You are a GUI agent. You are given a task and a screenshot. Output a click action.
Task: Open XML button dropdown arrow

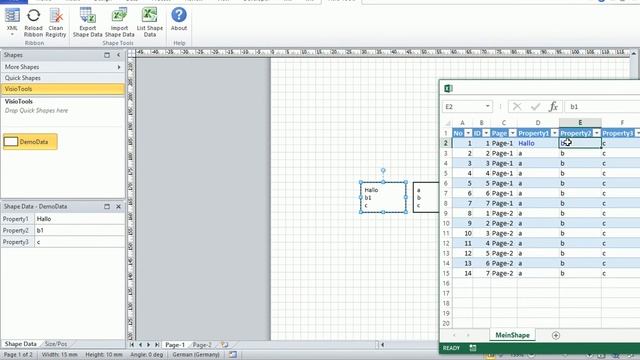click(12, 35)
